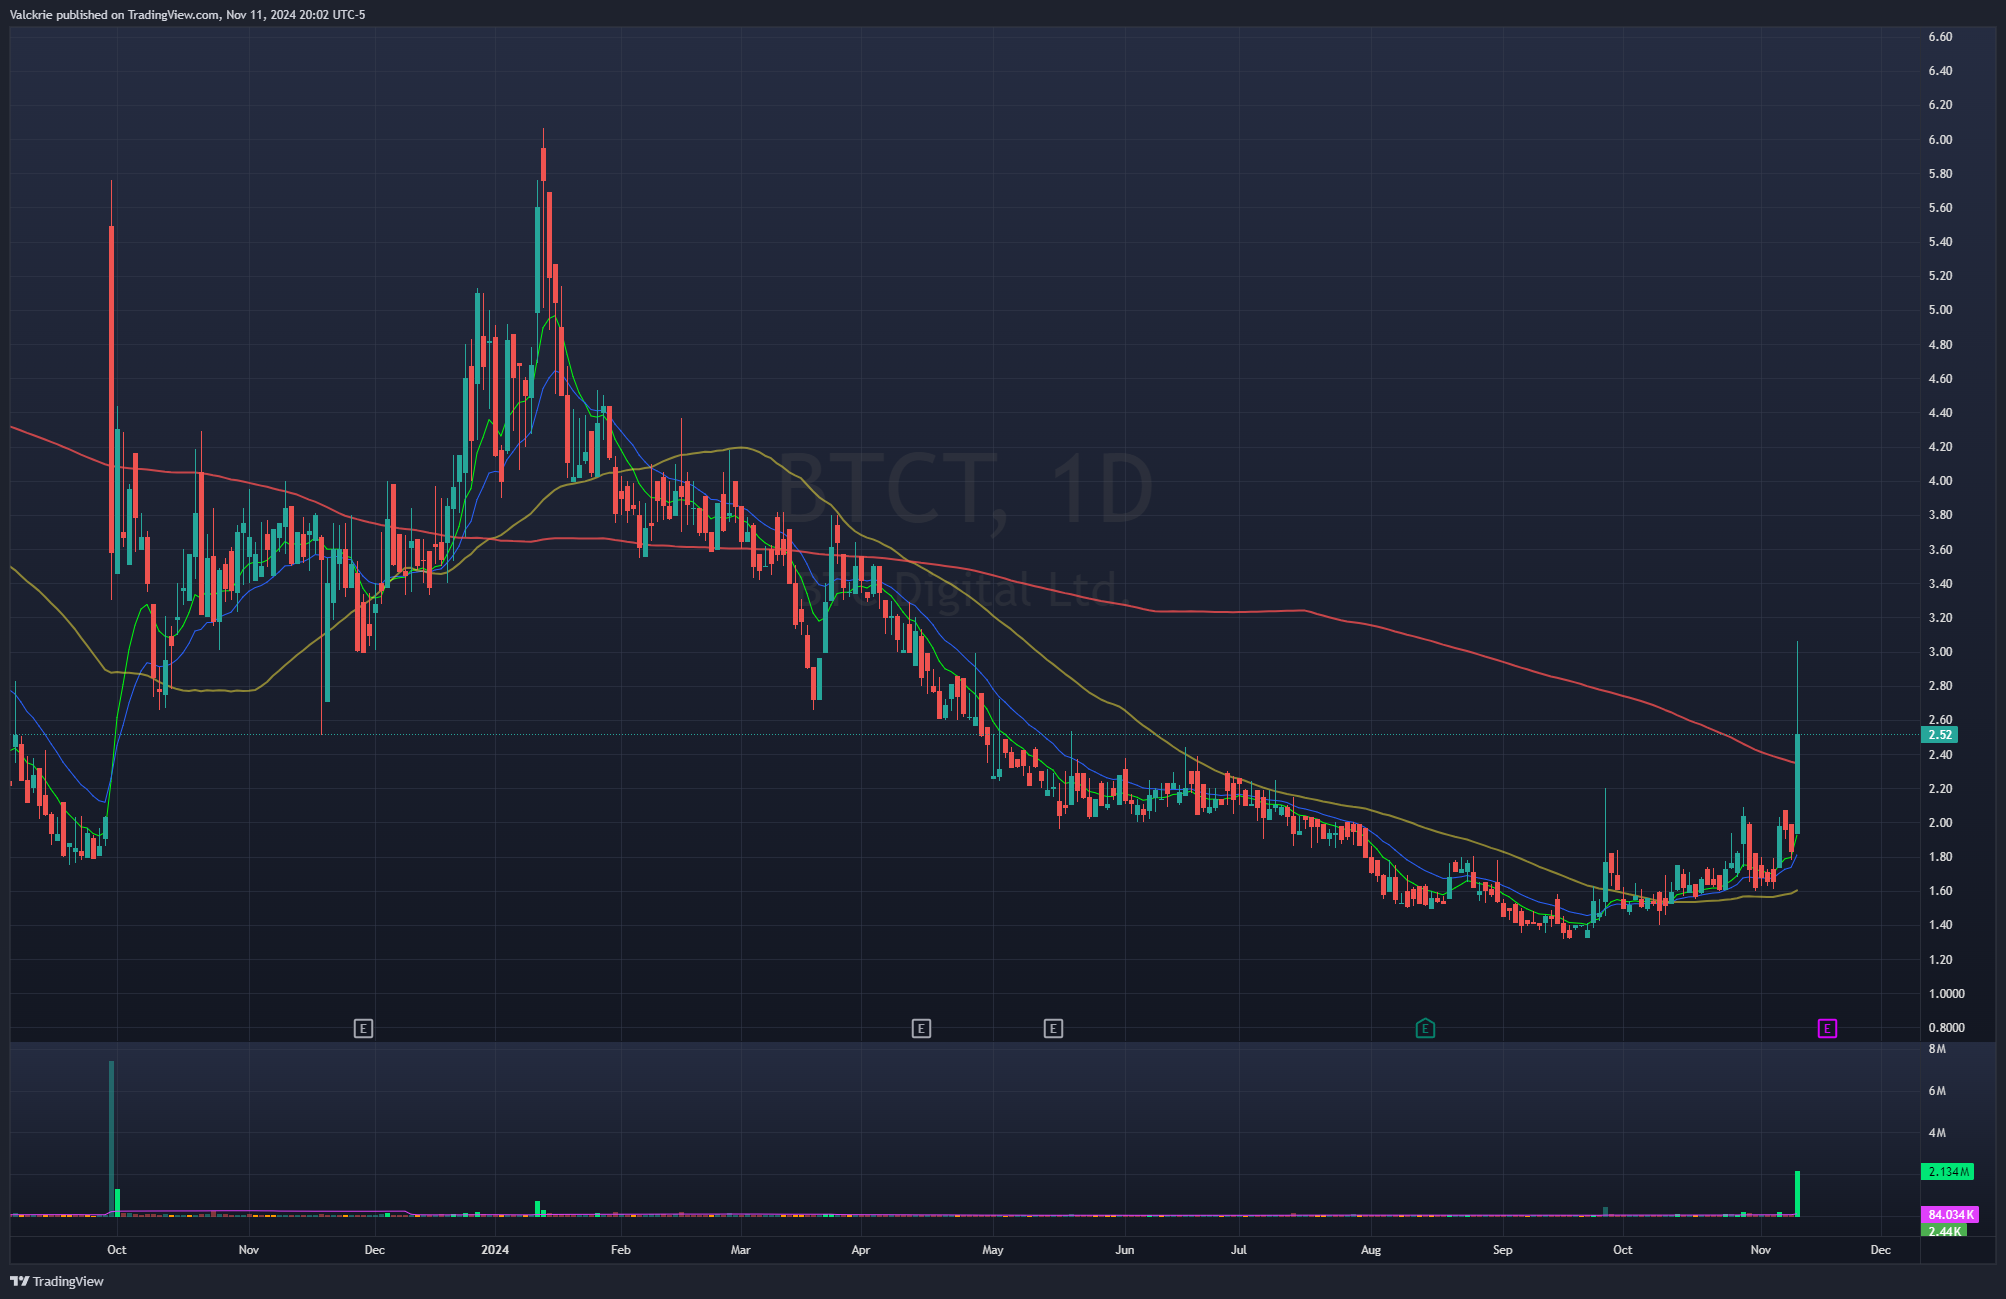The height and width of the screenshot is (1299, 2006).
Task: Click the 8M label on the volume axis
Action: 1937,1049
